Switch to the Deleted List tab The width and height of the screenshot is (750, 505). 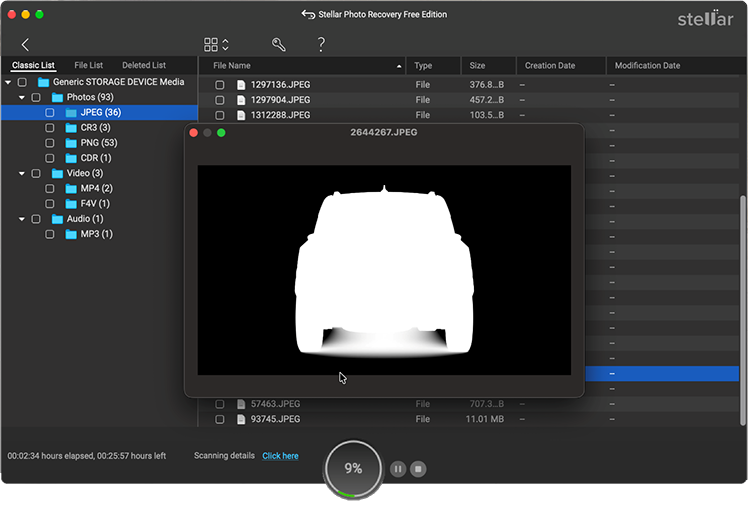pyautogui.click(x=144, y=65)
